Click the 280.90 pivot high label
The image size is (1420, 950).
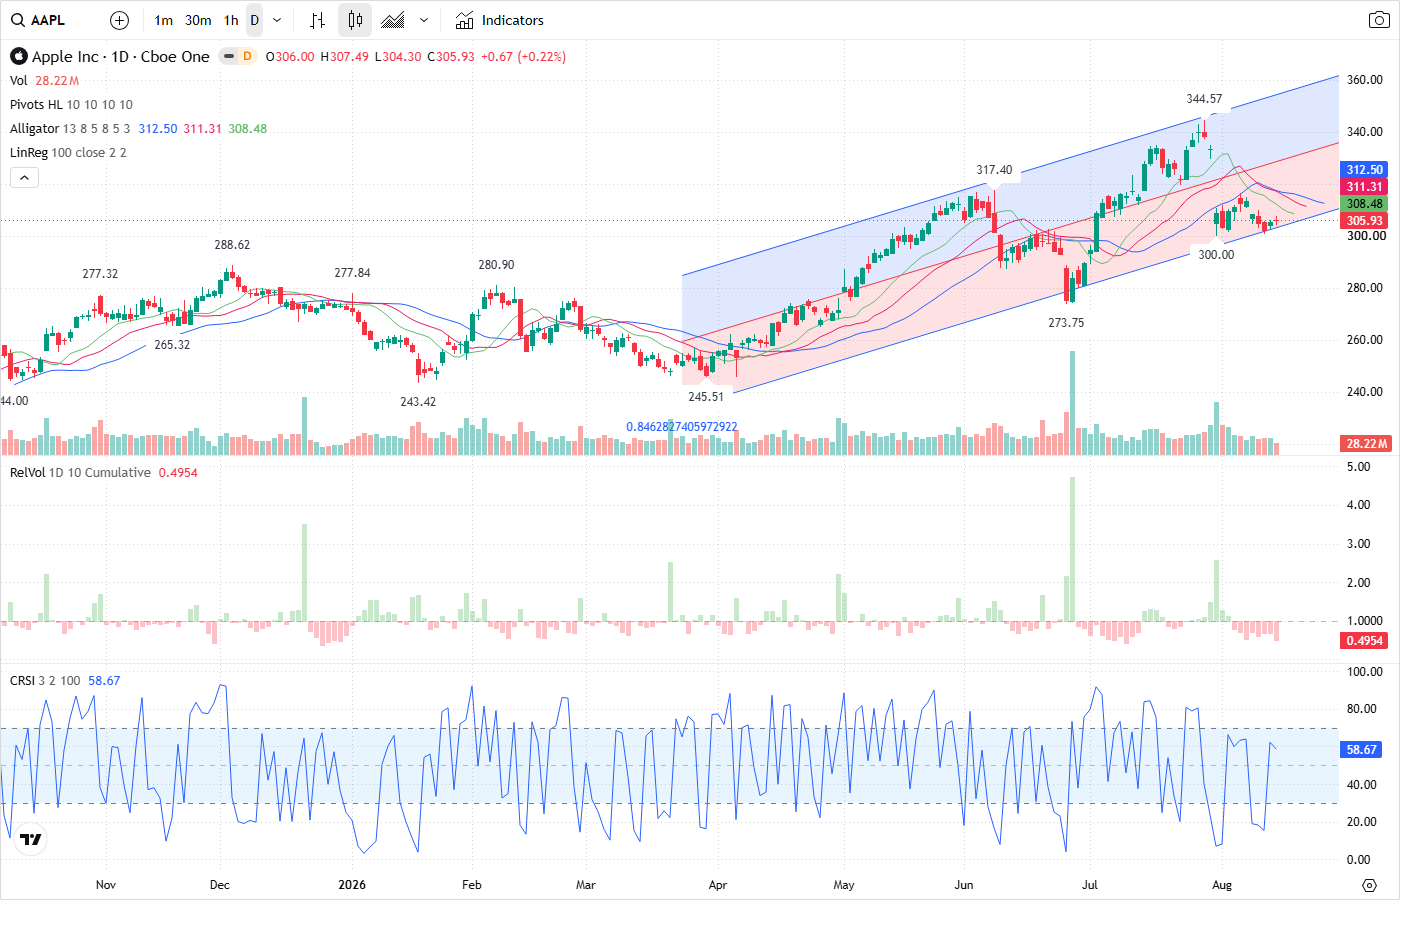pos(496,265)
